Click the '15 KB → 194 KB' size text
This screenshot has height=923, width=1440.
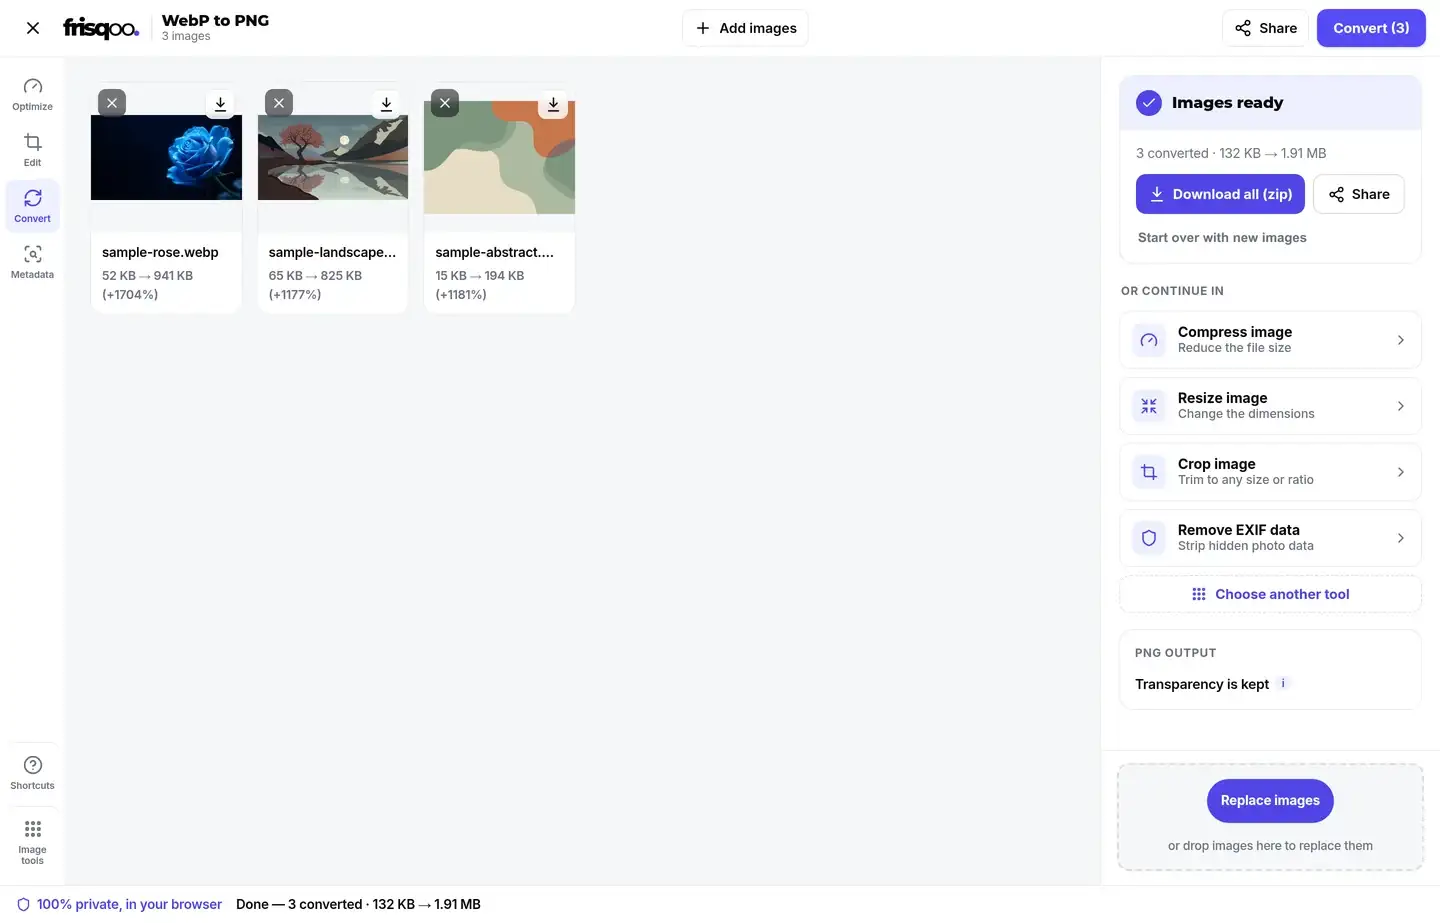[x=479, y=275]
